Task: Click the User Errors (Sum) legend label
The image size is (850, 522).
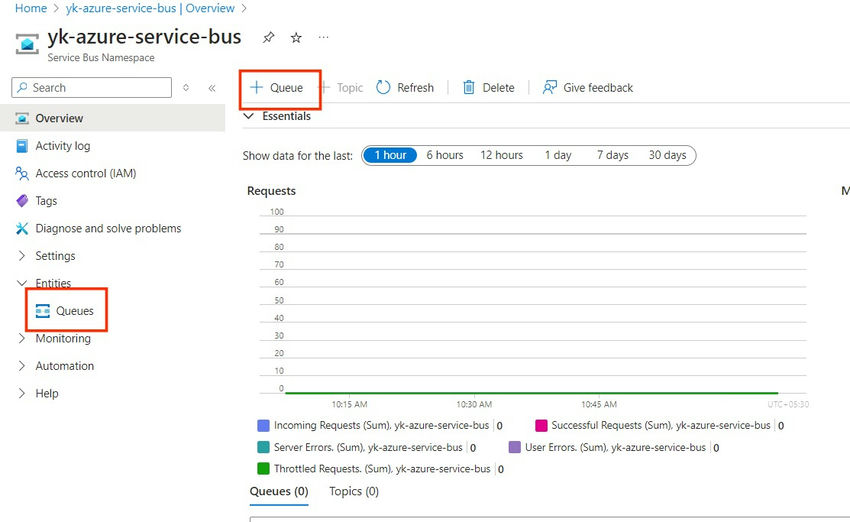Action: tap(615, 447)
